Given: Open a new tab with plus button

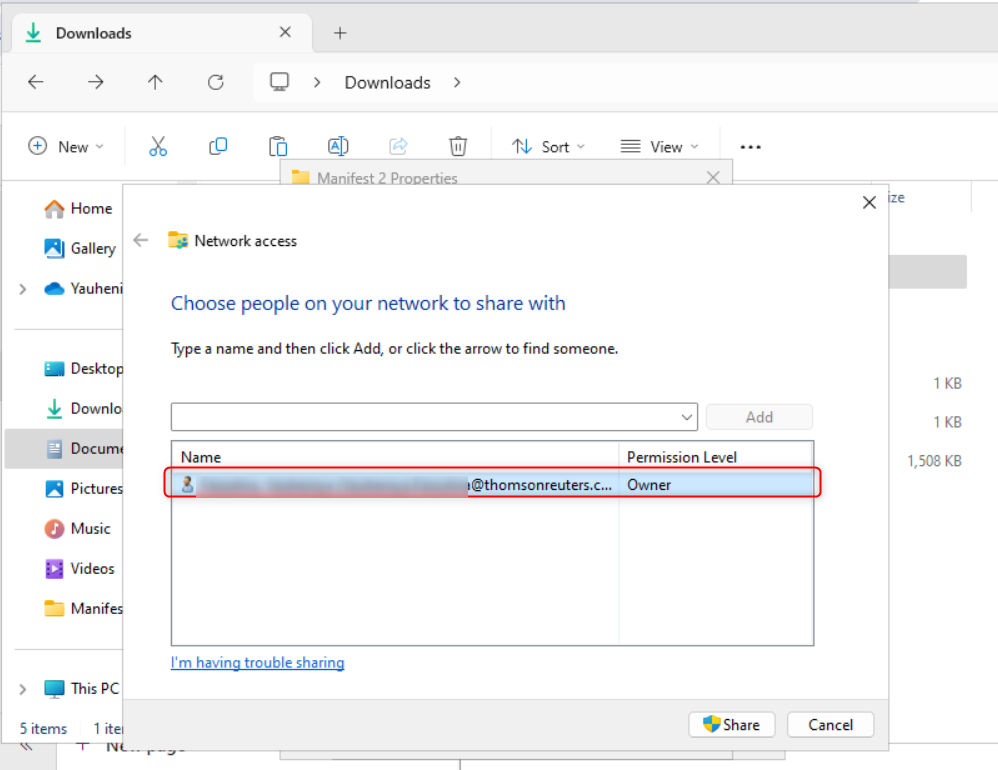Looking at the screenshot, I should click(x=340, y=33).
